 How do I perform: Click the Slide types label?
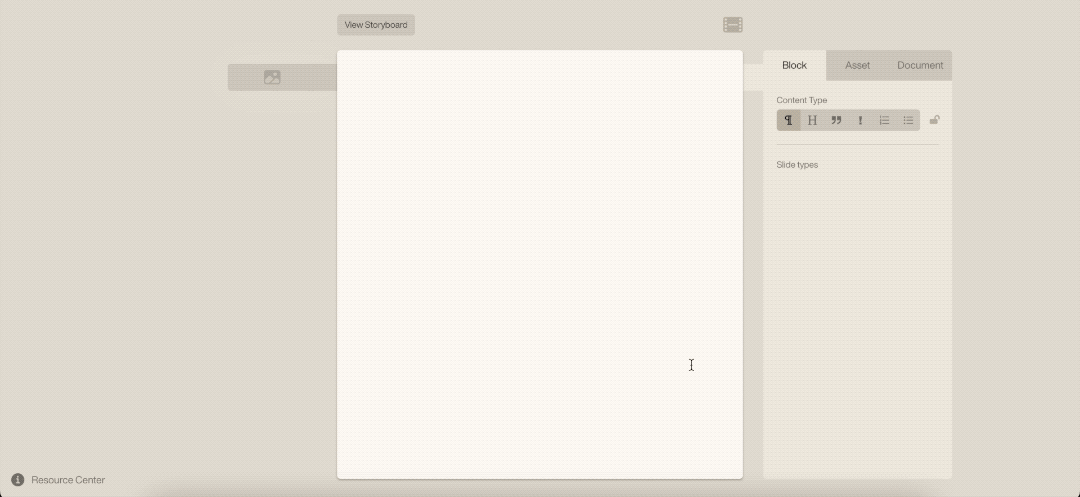point(797,165)
